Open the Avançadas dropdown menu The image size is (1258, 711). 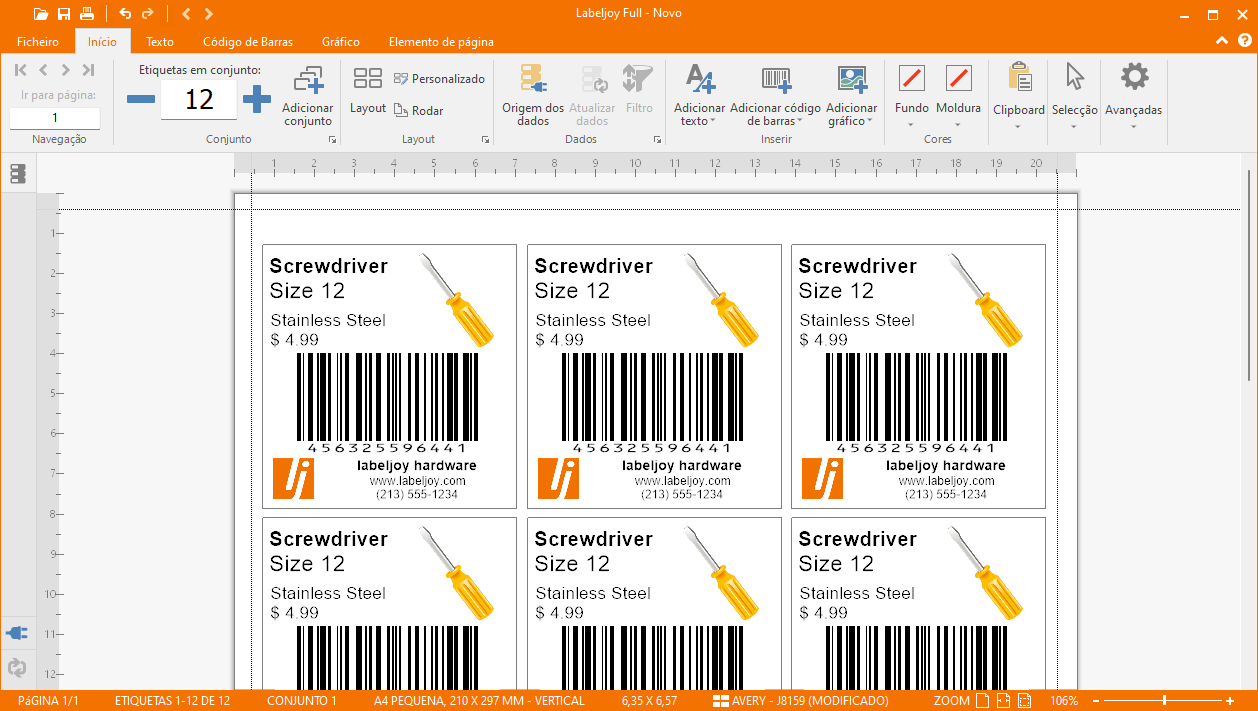tap(1133, 126)
